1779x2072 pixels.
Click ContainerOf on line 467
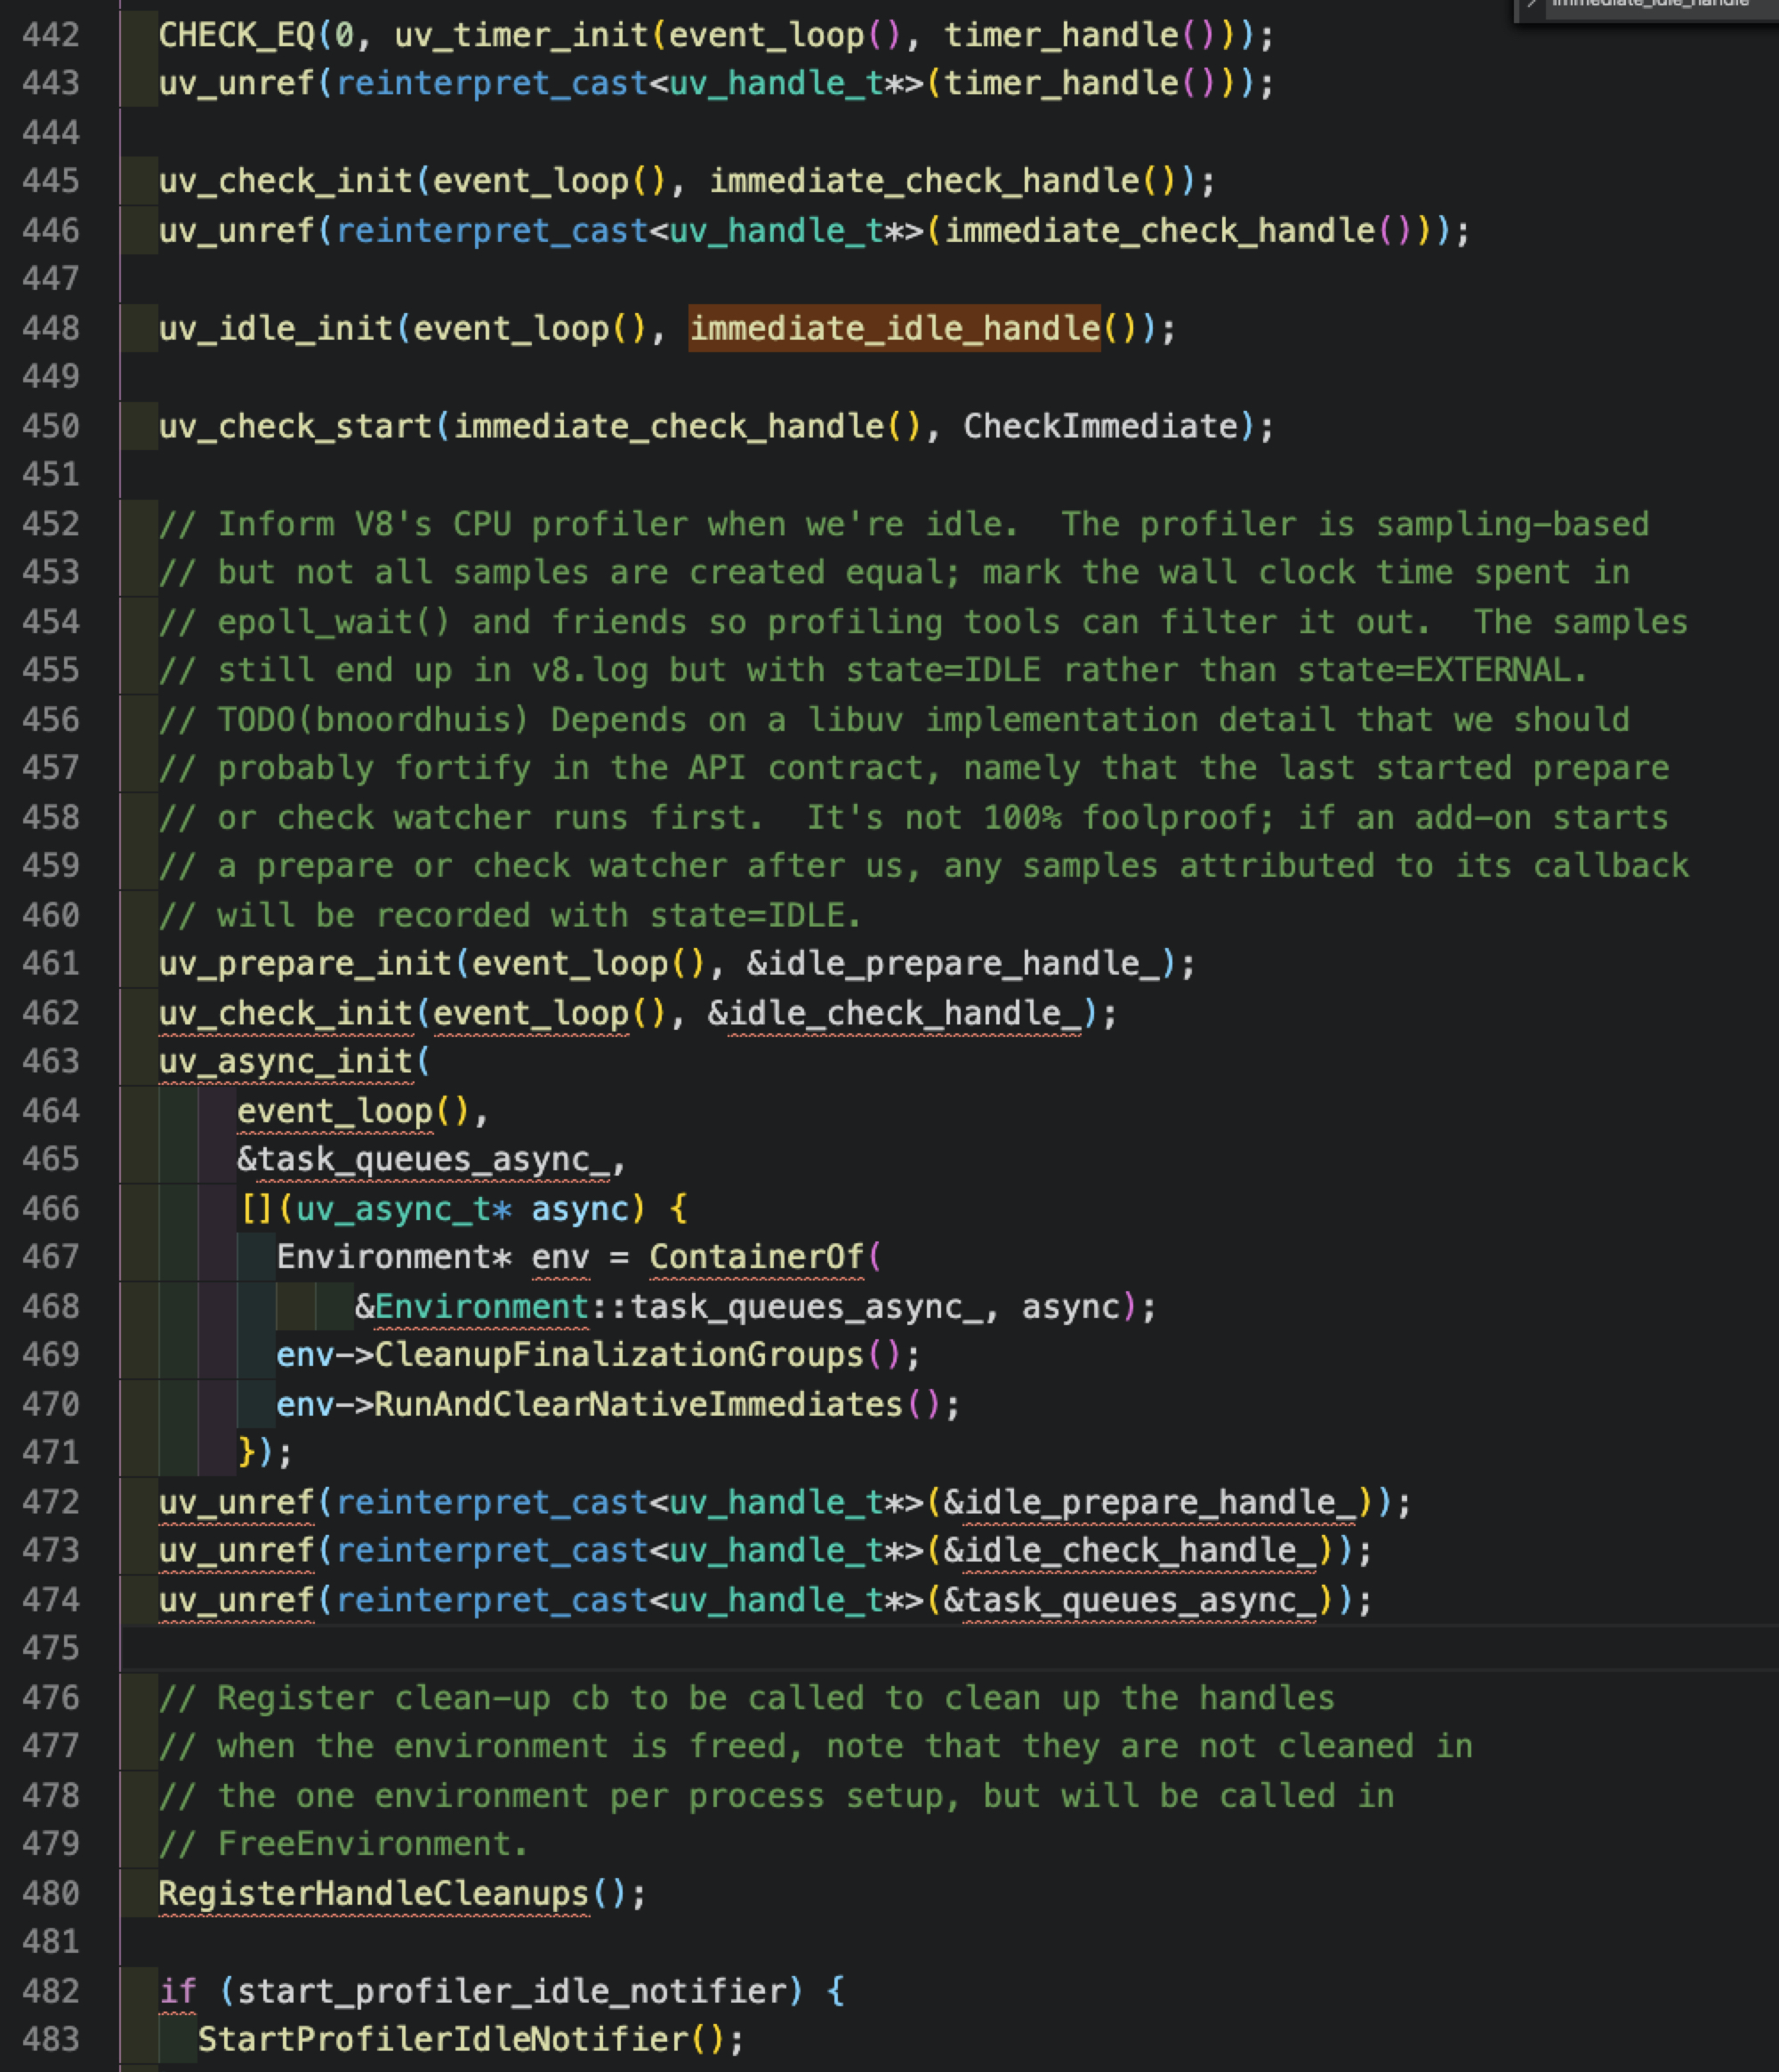point(757,1257)
